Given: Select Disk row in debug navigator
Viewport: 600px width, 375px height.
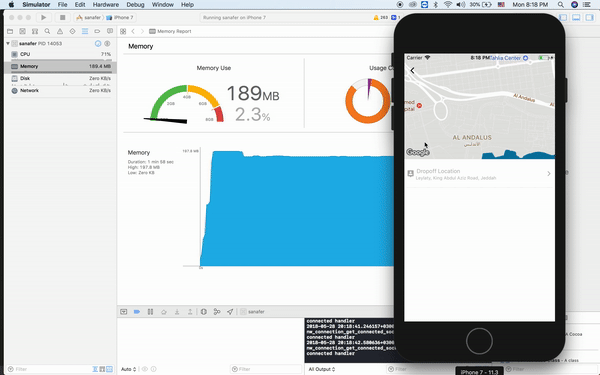Looking at the screenshot, I should coord(60,78).
